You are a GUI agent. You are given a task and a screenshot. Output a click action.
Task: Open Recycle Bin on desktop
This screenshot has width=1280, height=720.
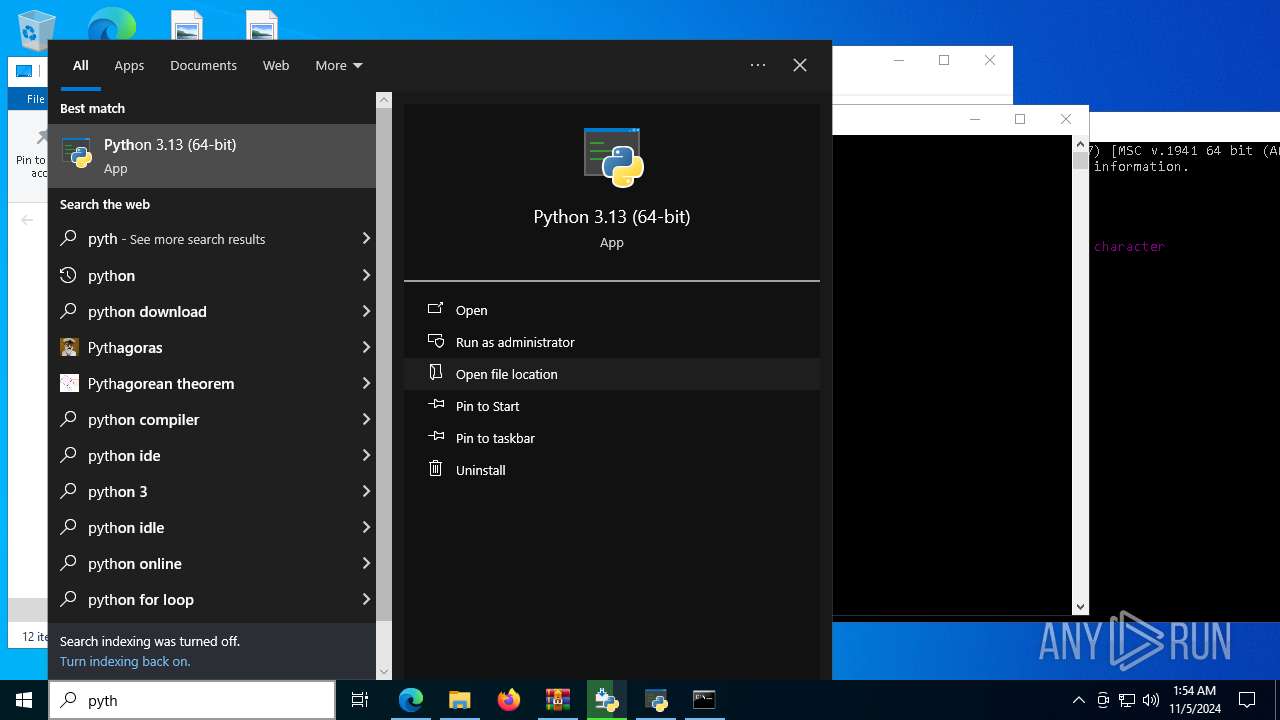point(36,30)
